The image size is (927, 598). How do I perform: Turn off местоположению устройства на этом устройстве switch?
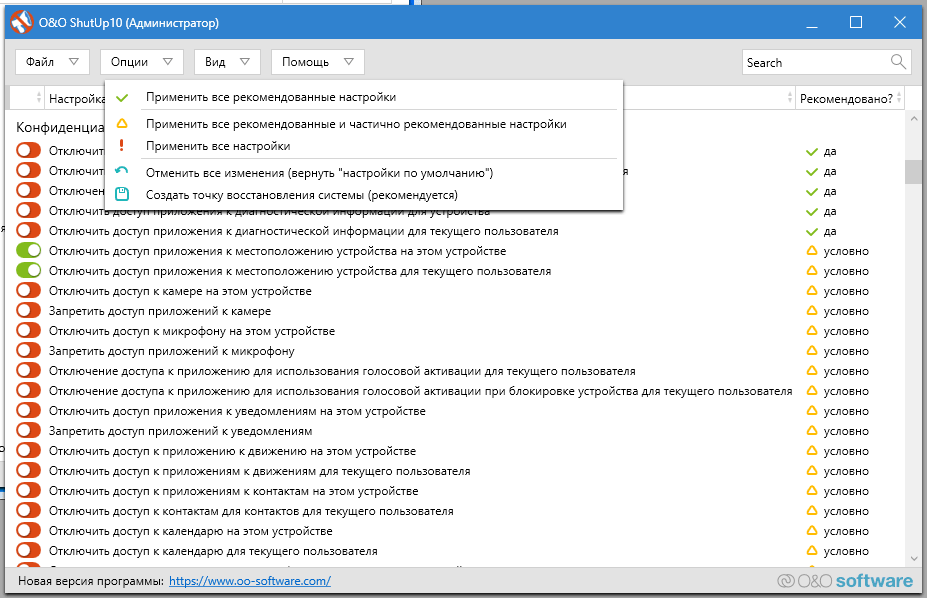tap(28, 251)
